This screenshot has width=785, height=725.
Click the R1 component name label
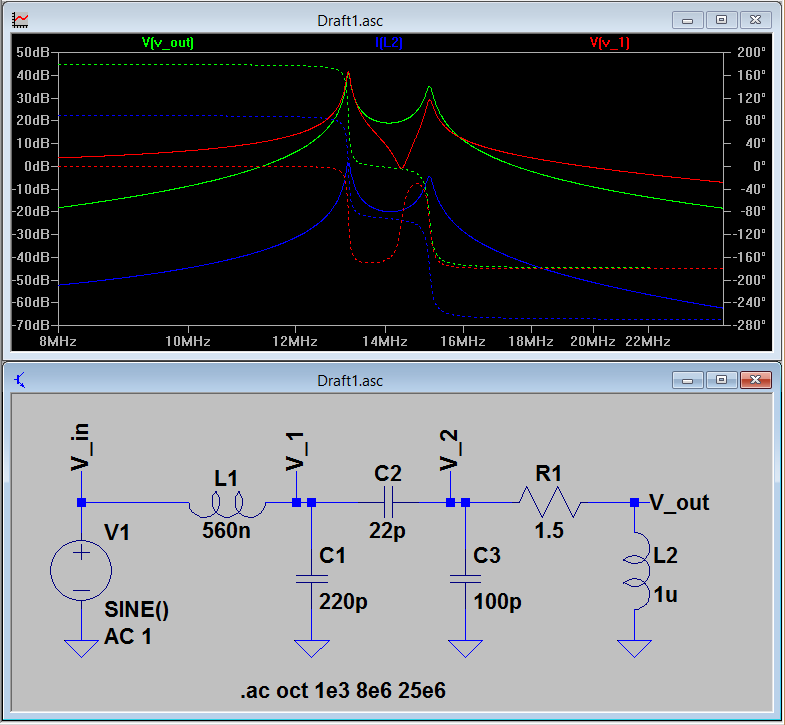[x=549, y=474]
